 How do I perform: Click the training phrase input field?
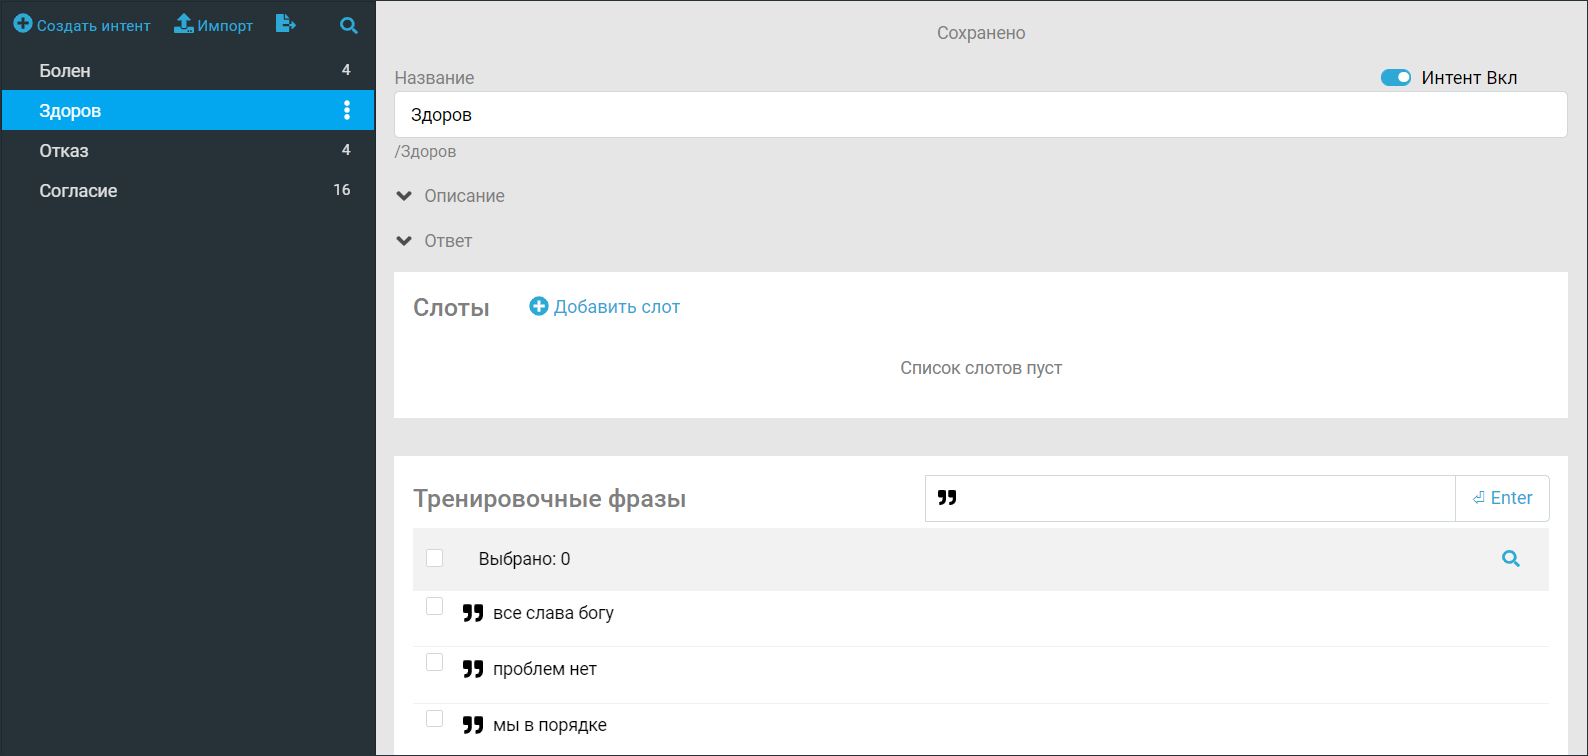coord(1190,498)
